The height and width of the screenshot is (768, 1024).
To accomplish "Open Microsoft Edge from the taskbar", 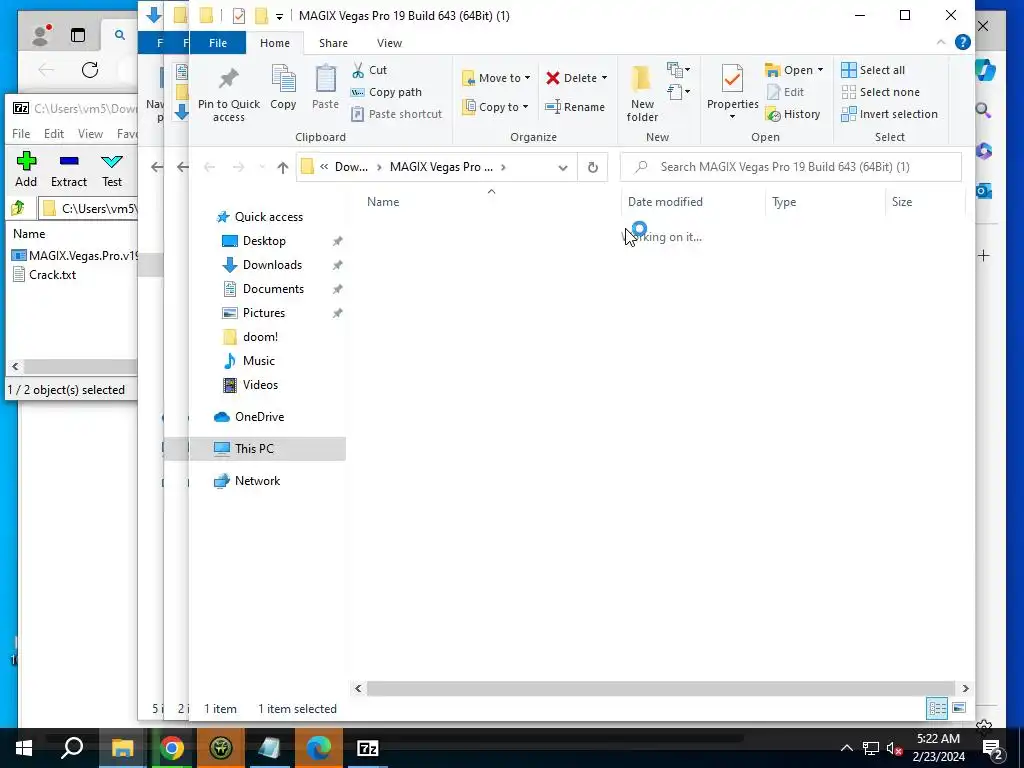I will (319, 748).
